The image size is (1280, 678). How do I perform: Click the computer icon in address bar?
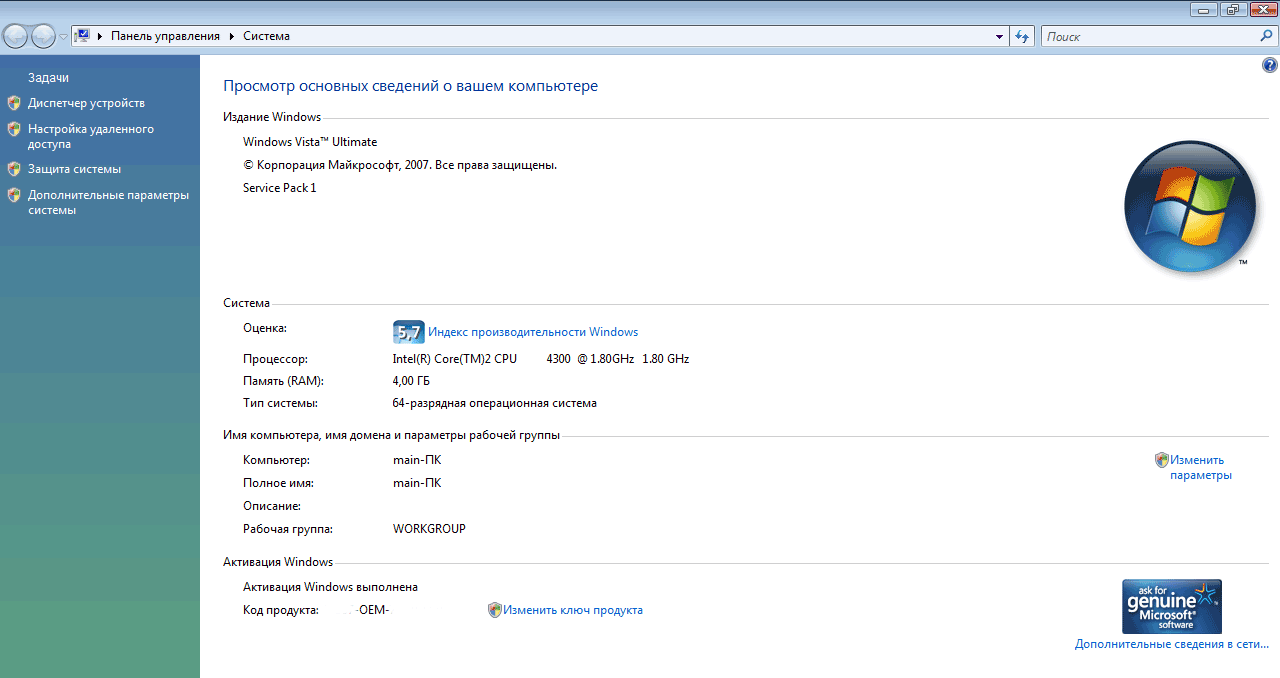[83, 36]
